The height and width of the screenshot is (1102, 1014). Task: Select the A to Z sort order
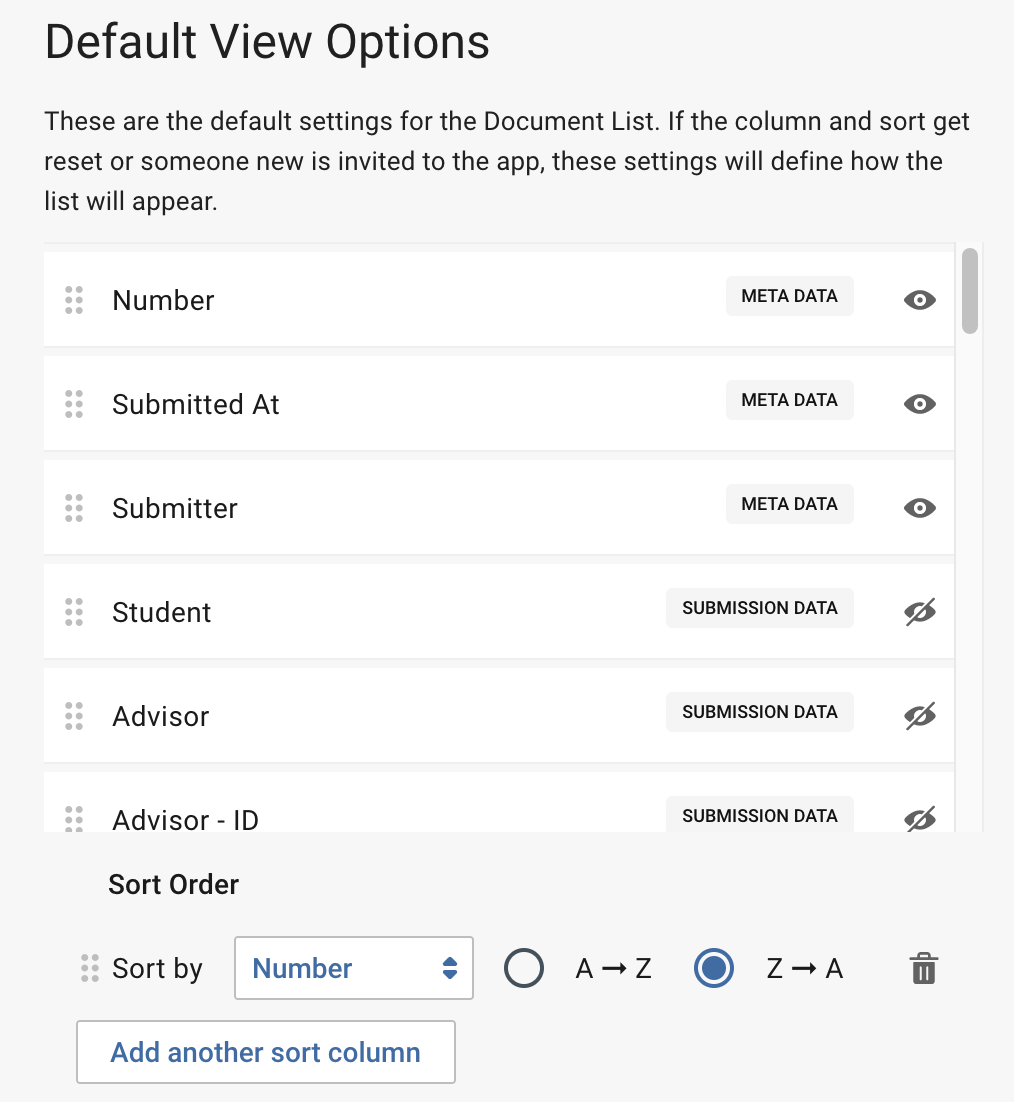(x=524, y=967)
